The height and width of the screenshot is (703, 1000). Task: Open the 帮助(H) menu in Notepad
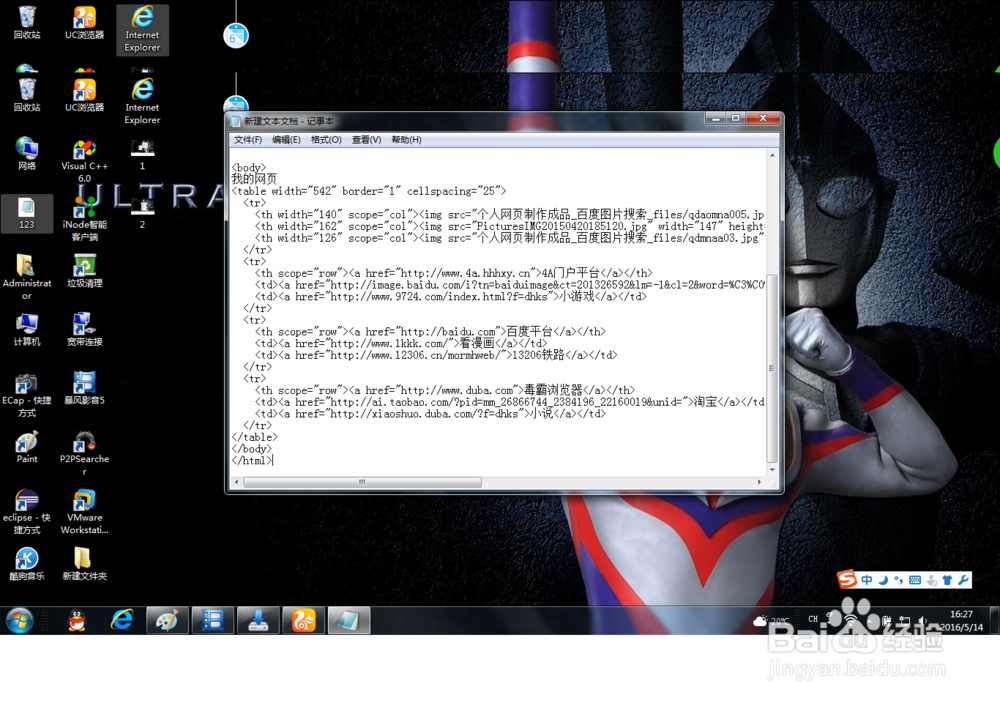click(x=406, y=140)
